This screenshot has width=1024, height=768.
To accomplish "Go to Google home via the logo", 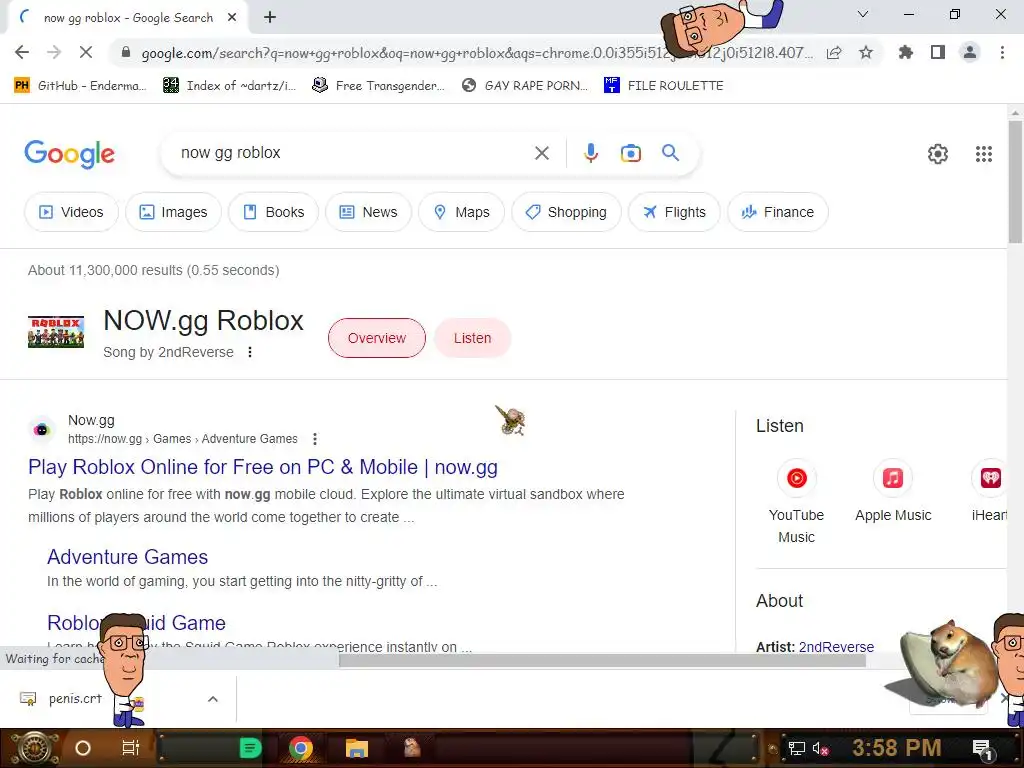I will [69, 154].
